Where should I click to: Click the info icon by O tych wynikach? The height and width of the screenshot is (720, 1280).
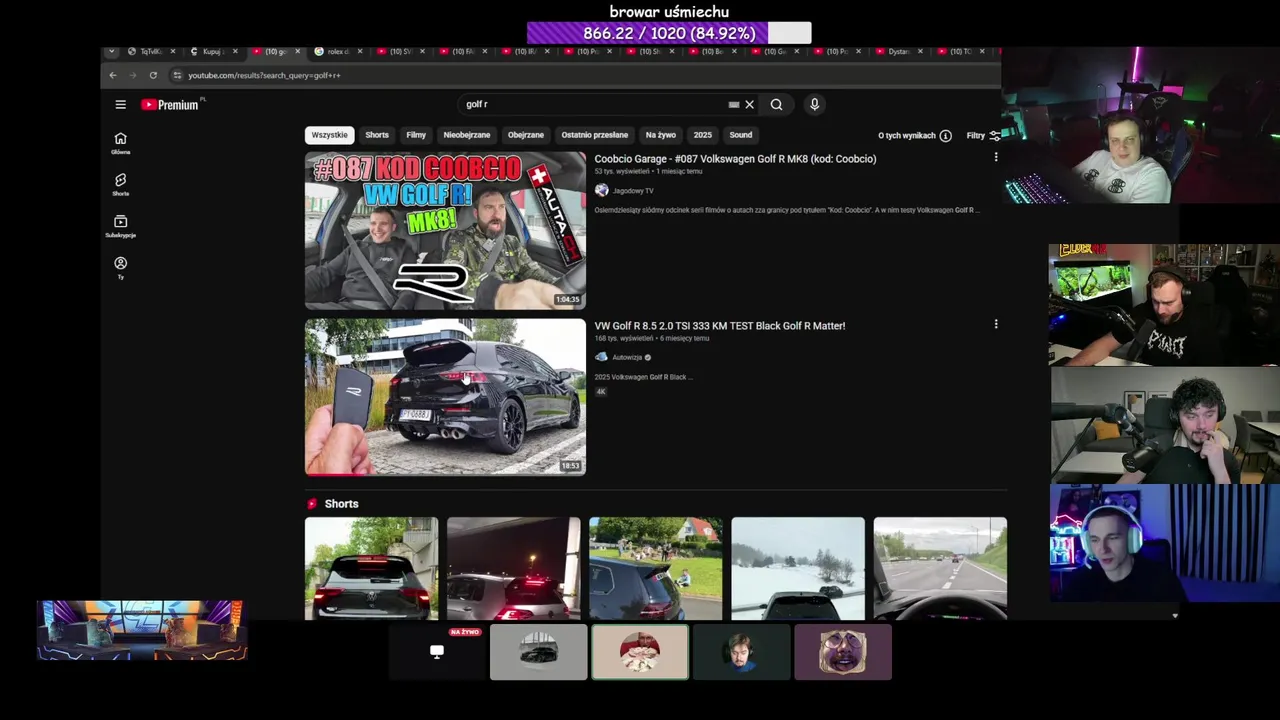945,135
